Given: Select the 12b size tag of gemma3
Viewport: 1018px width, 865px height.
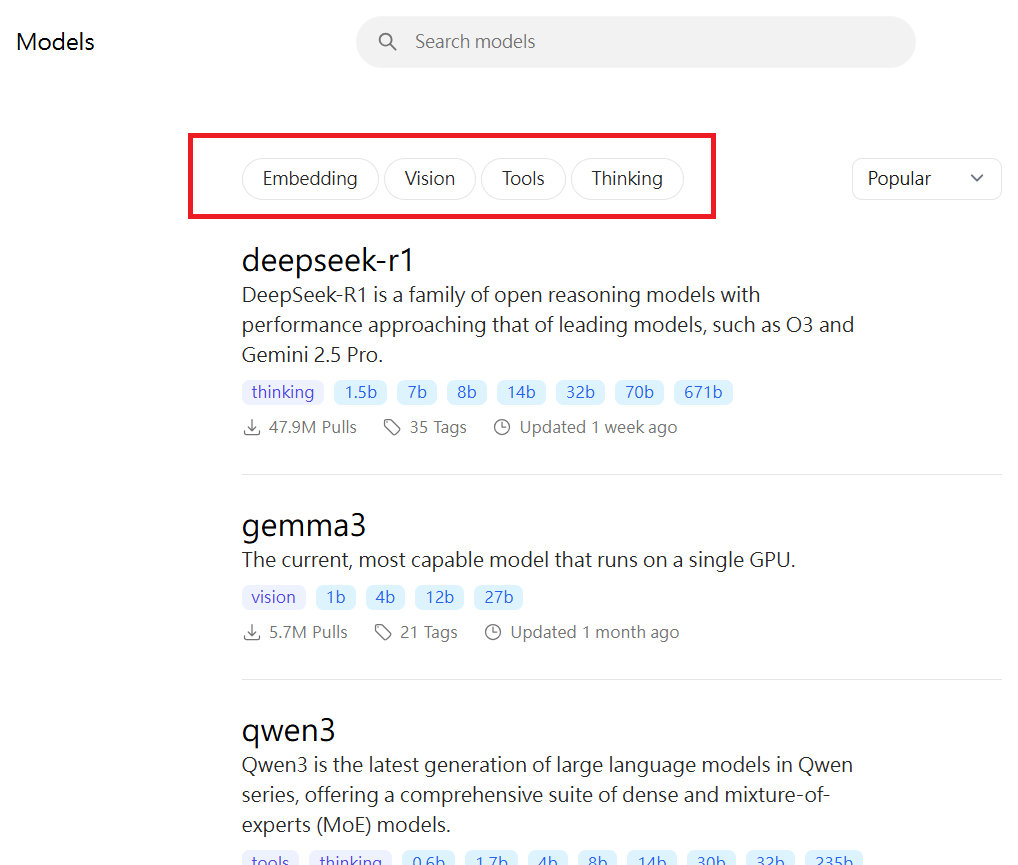Looking at the screenshot, I should pyautogui.click(x=440, y=597).
